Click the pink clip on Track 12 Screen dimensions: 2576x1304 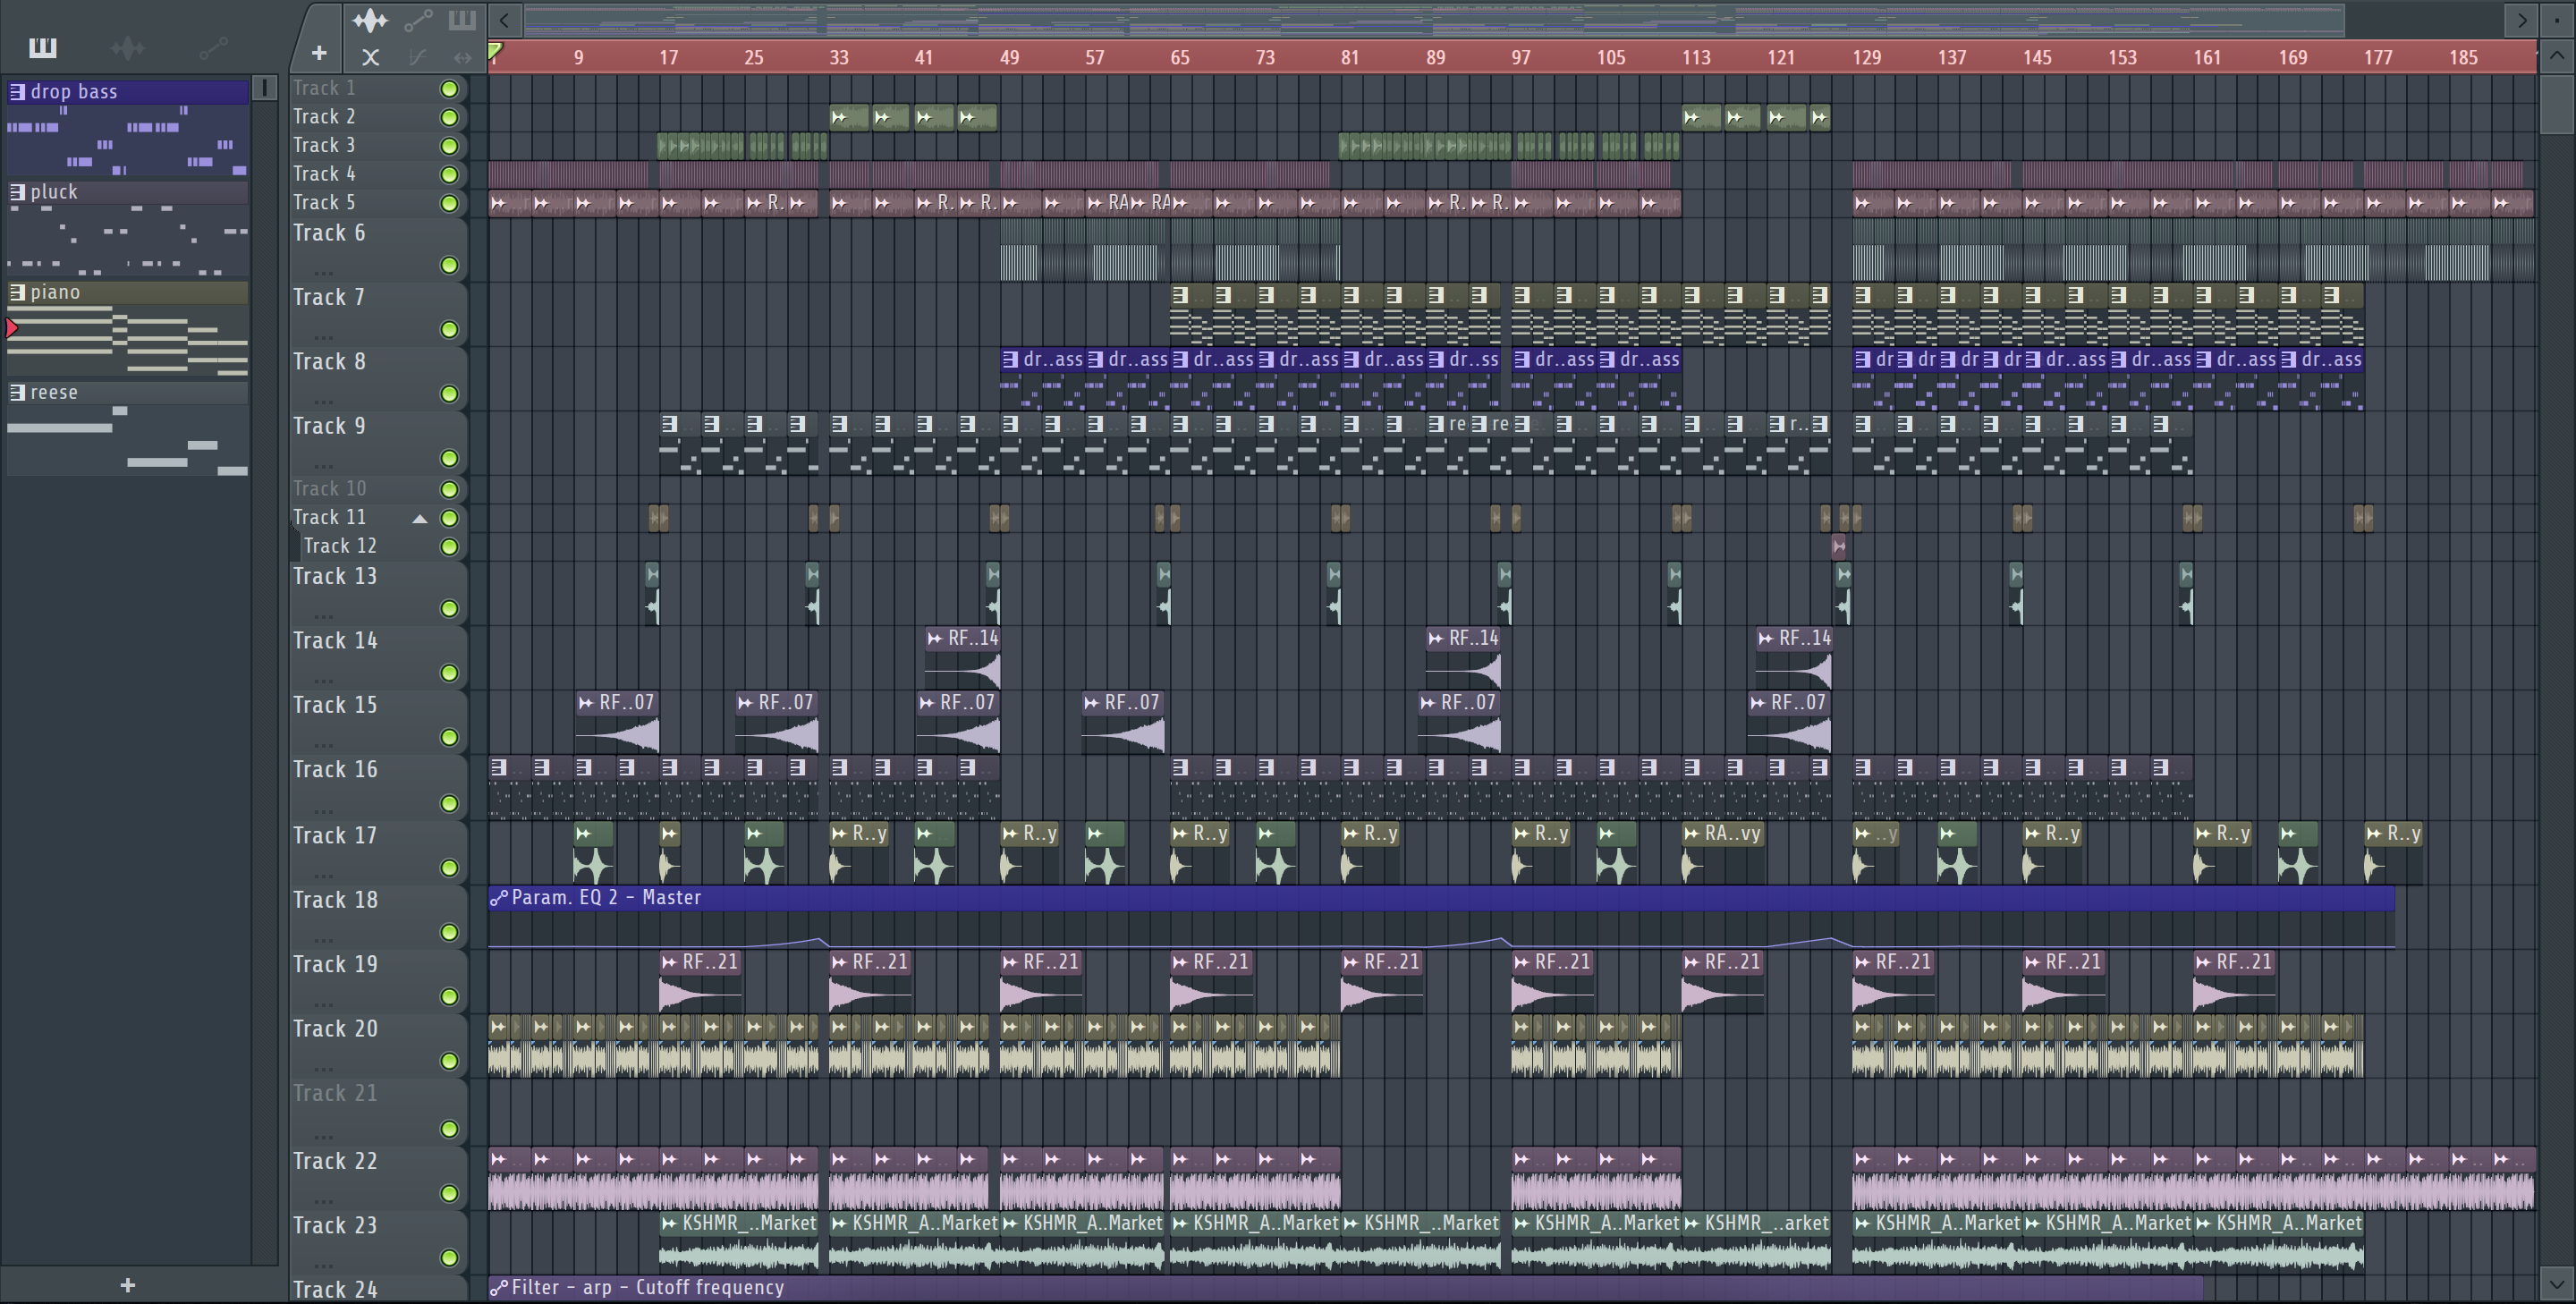coord(1838,546)
